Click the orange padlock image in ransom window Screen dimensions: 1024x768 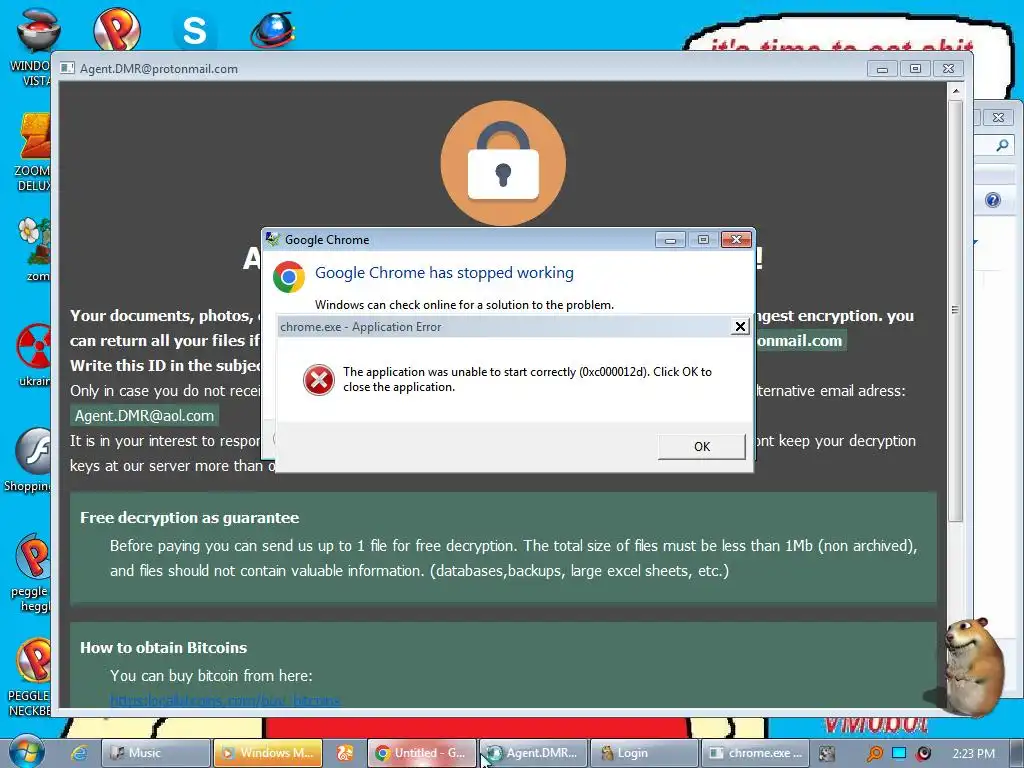503,163
